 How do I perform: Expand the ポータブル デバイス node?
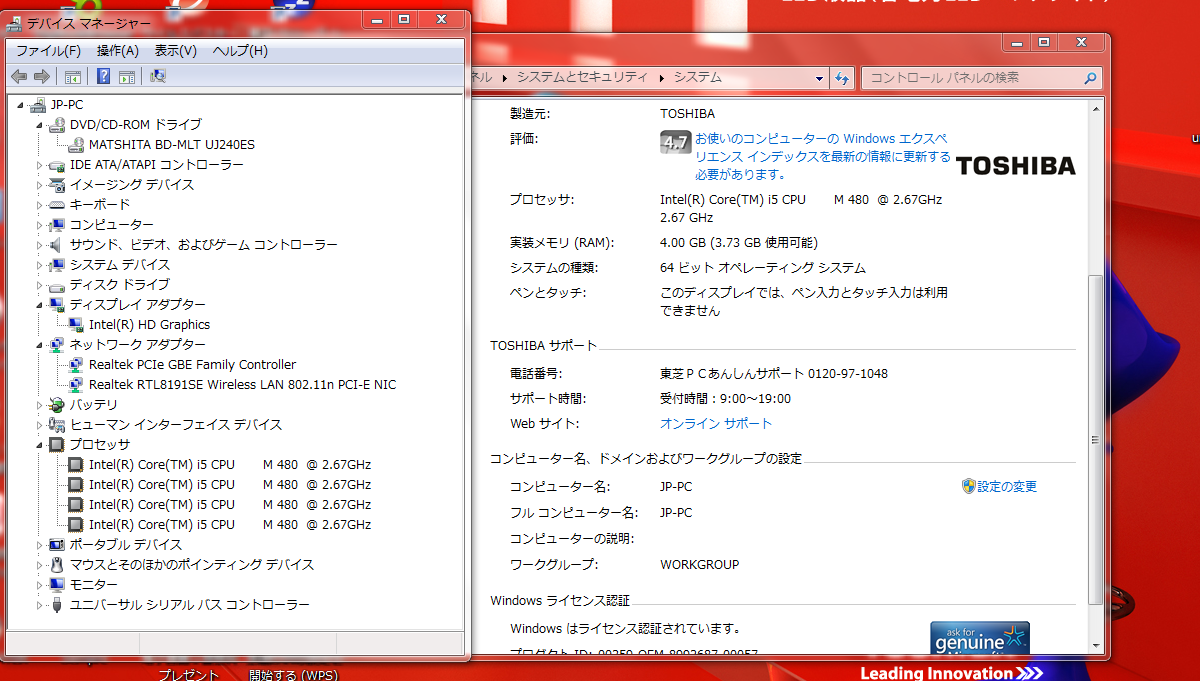coord(40,544)
